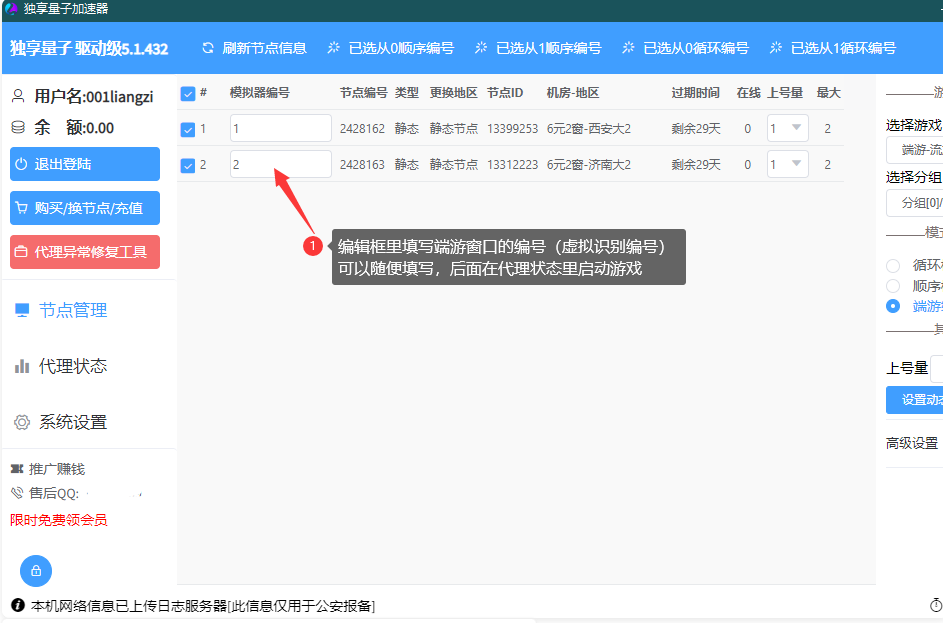Click the 模拟器编号 column header

coord(260,93)
